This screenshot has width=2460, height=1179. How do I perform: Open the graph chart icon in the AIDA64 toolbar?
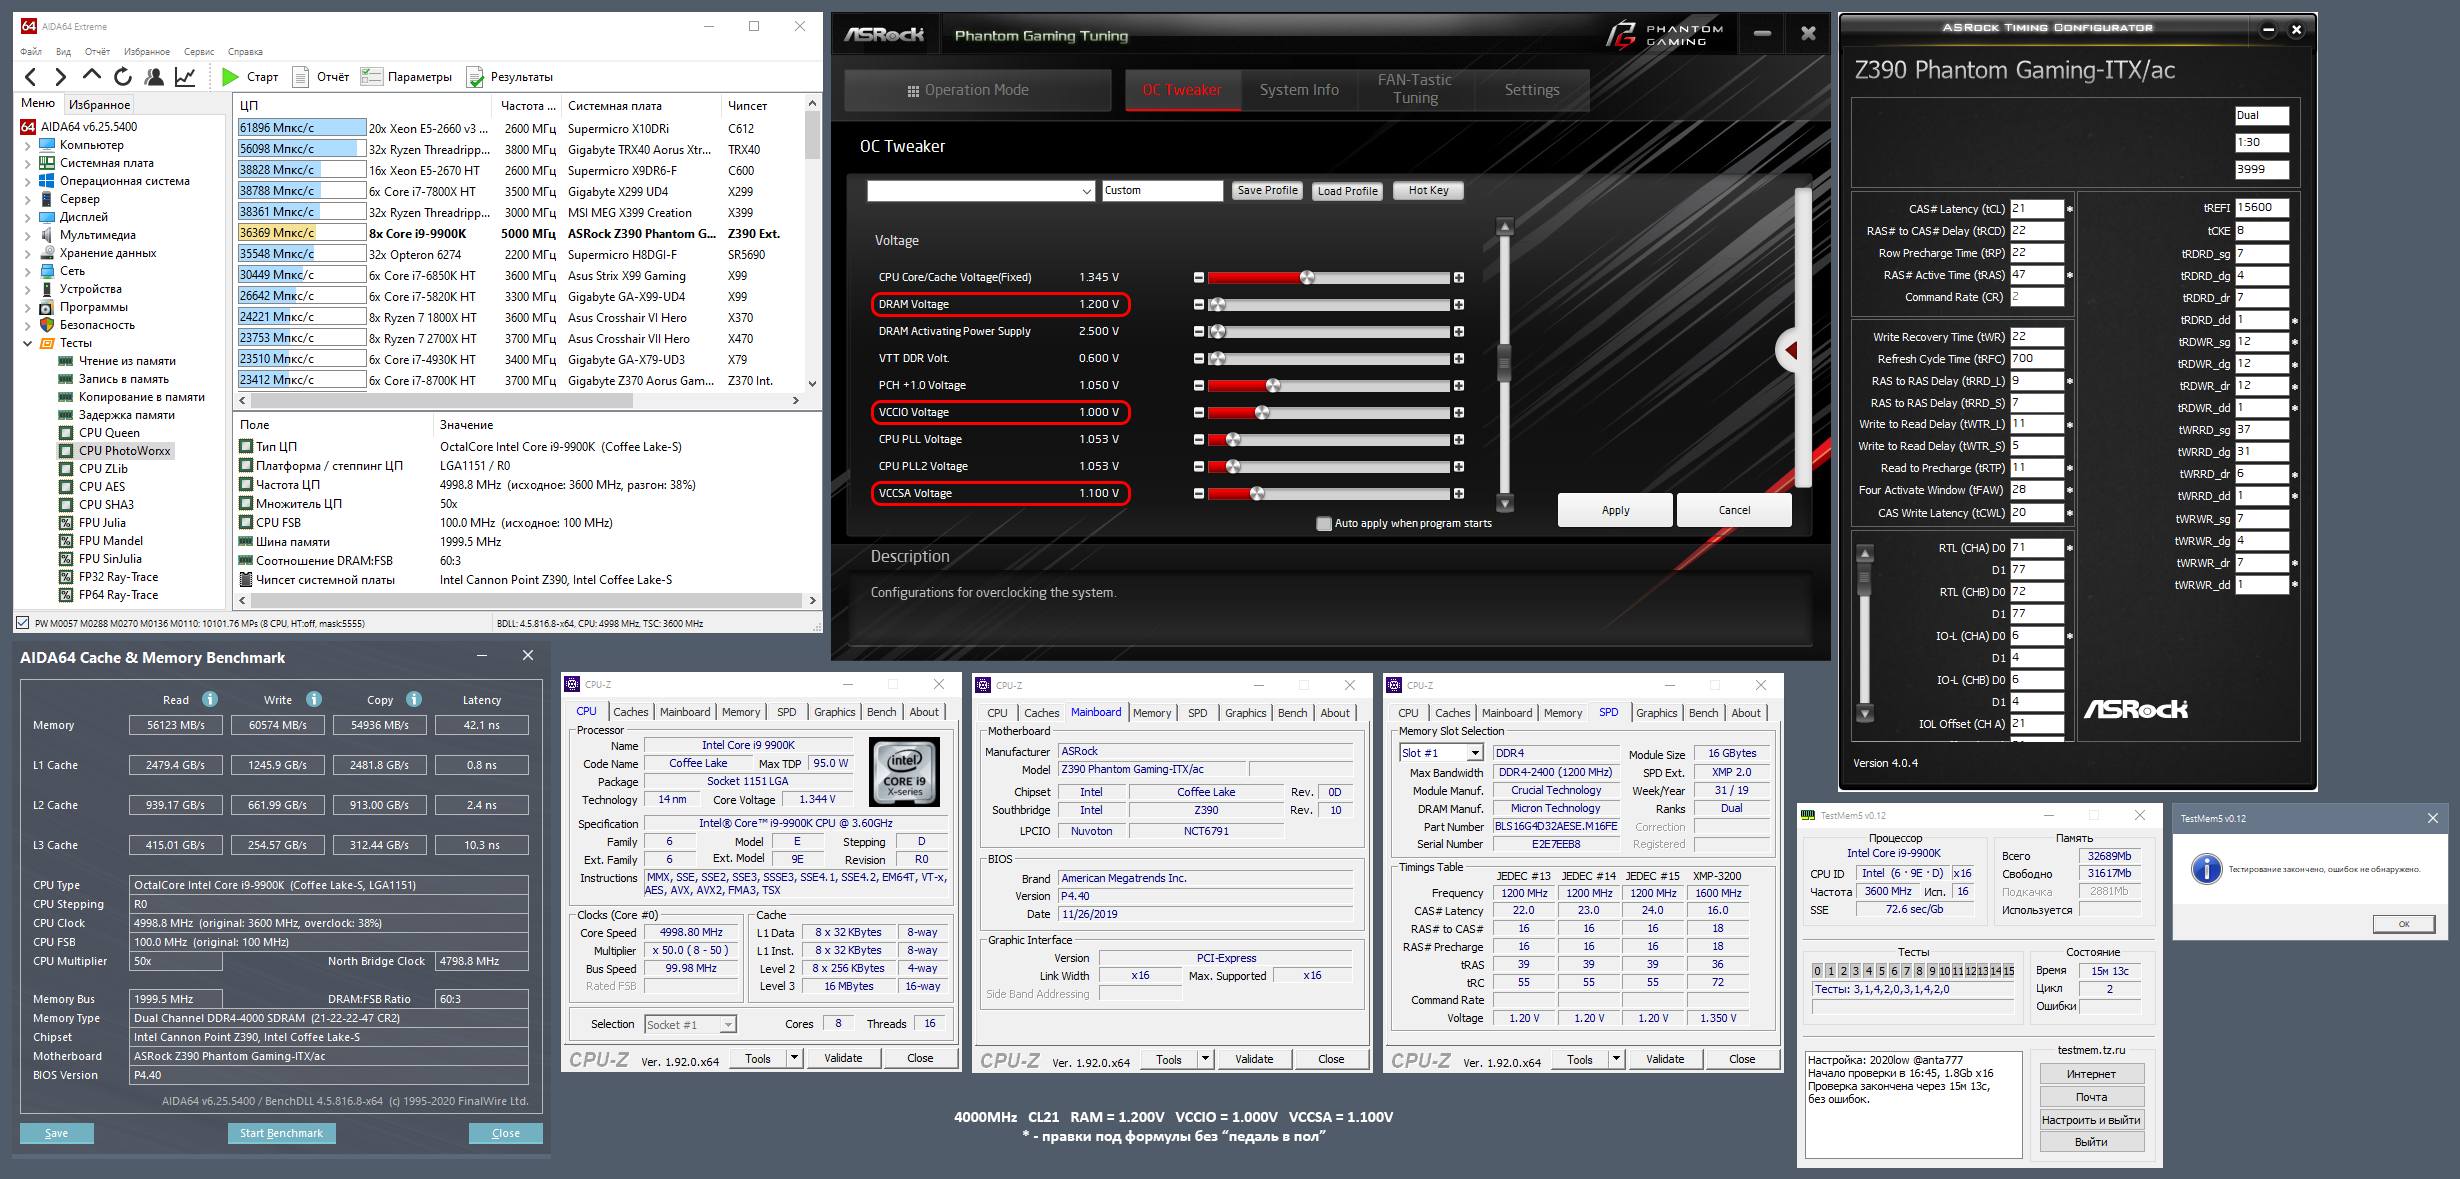pyautogui.click(x=185, y=77)
